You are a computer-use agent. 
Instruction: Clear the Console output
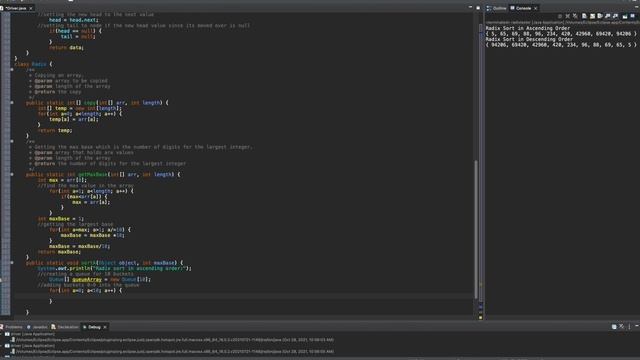584,16
